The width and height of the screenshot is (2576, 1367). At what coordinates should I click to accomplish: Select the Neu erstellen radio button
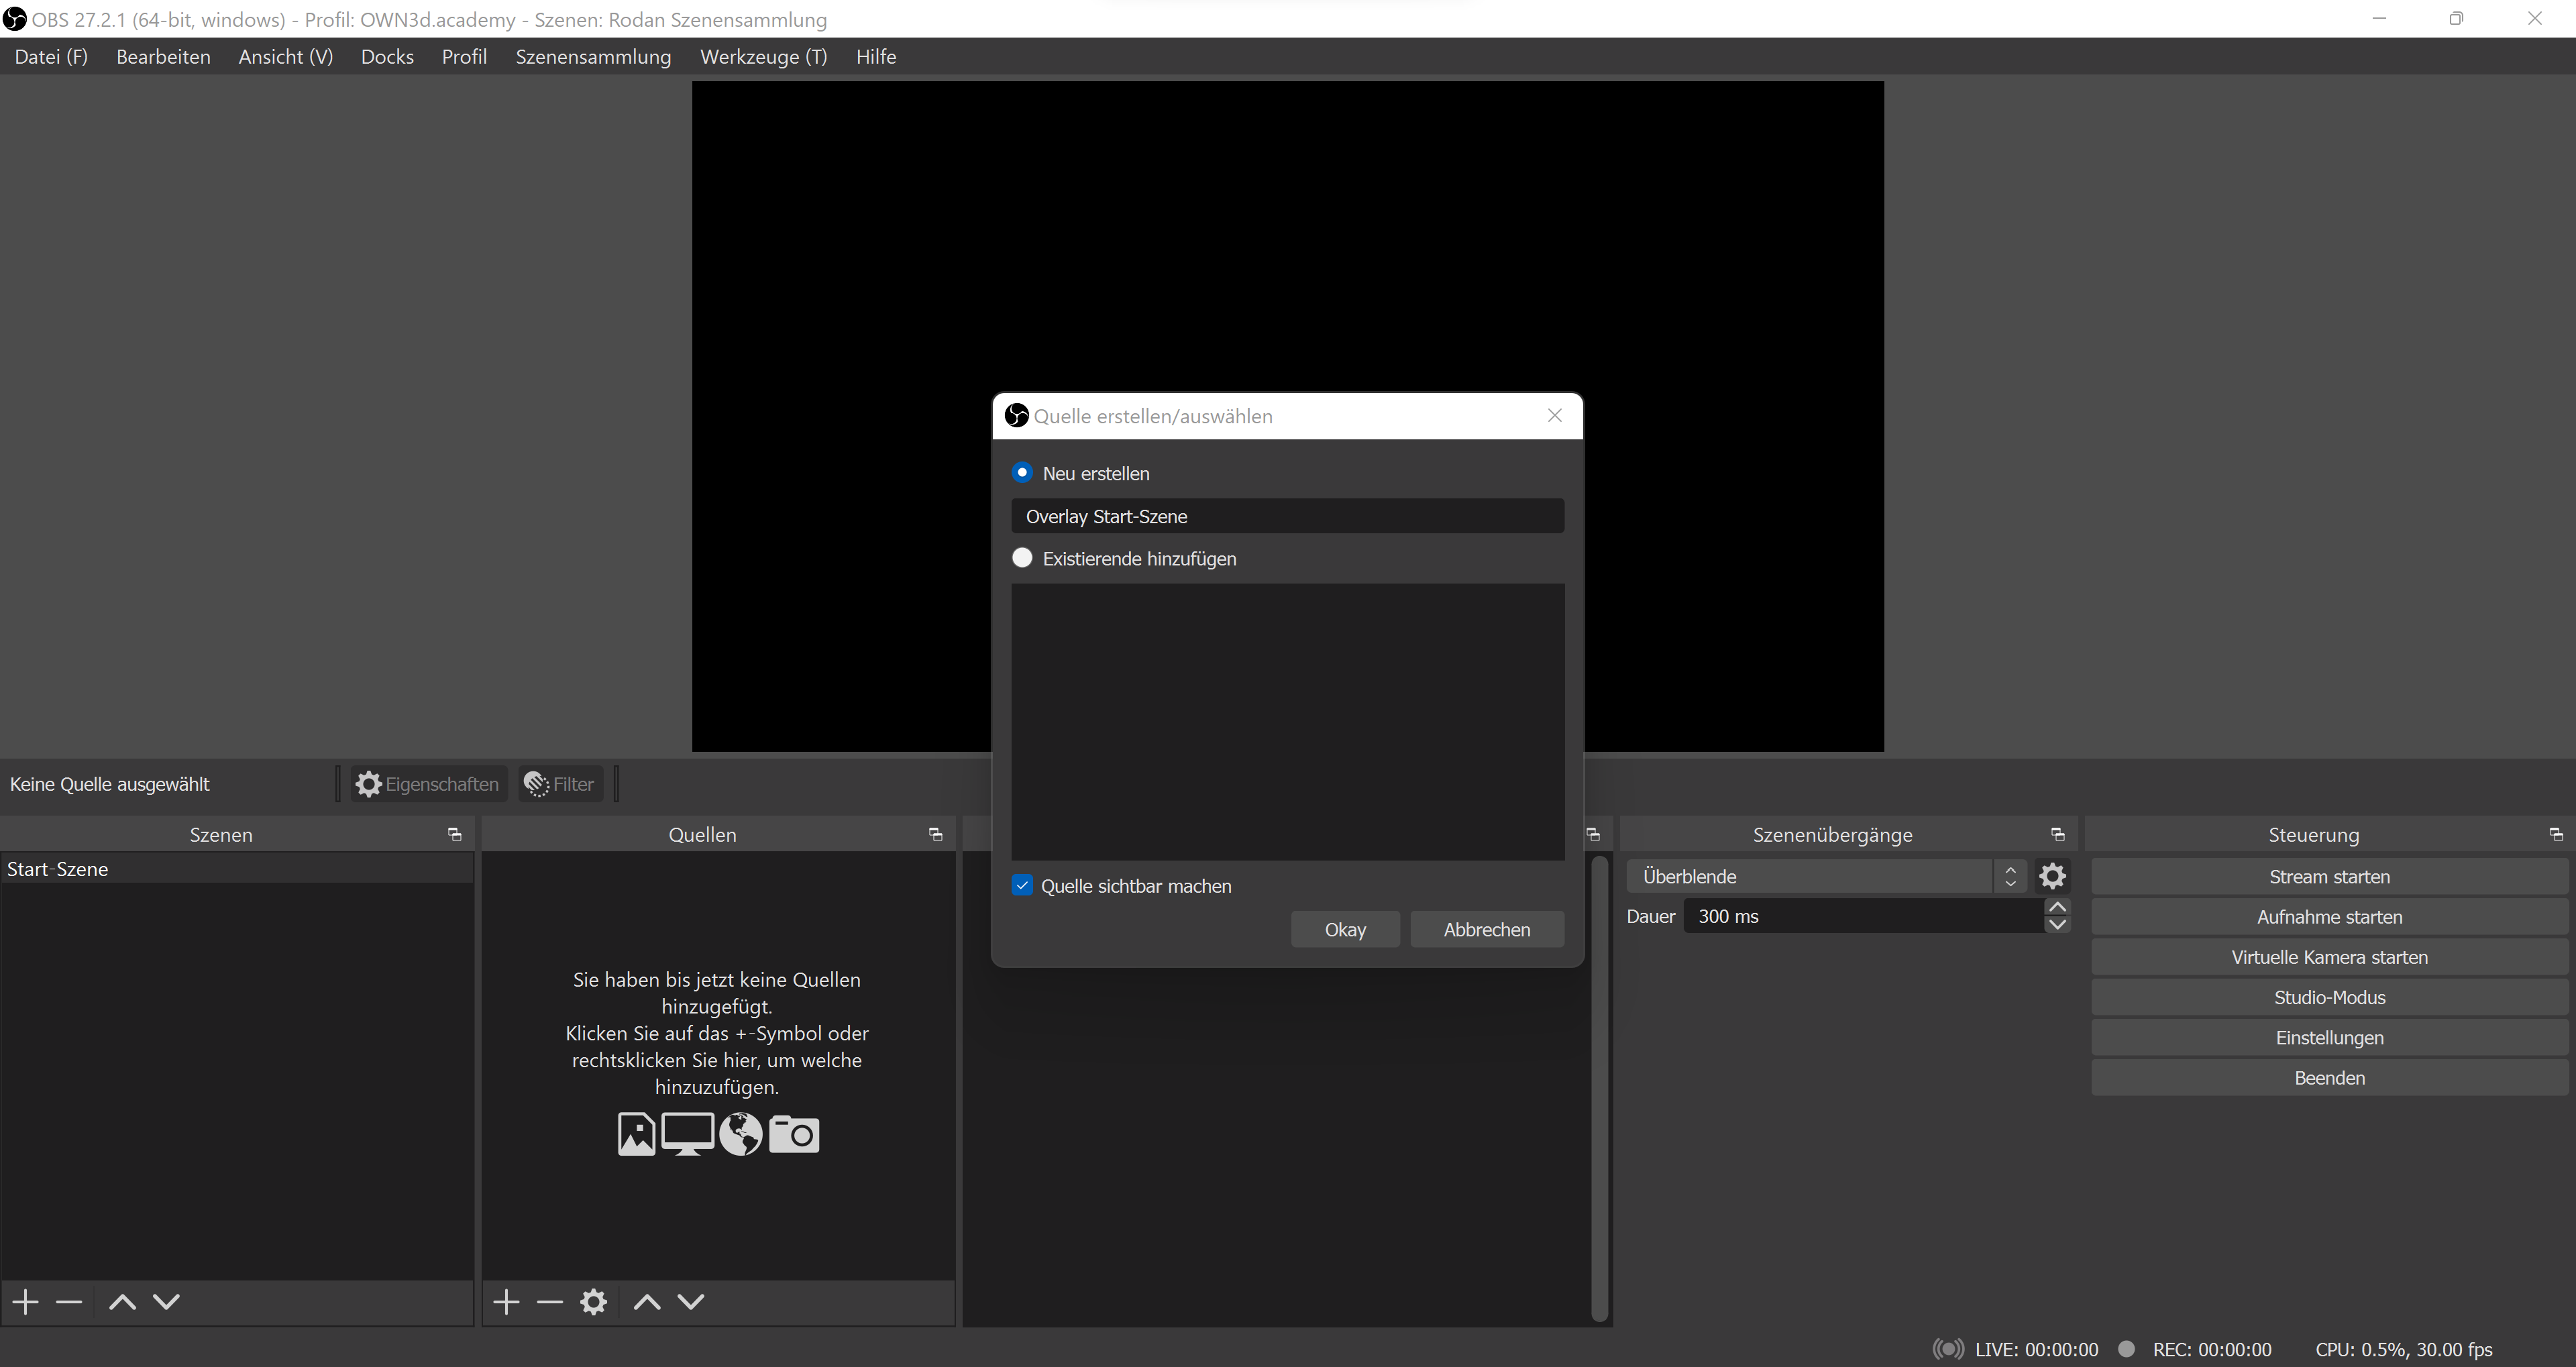click(1022, 472)
